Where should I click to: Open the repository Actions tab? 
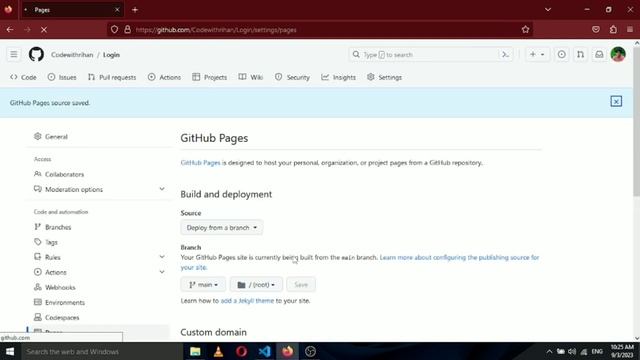(164, 77)
